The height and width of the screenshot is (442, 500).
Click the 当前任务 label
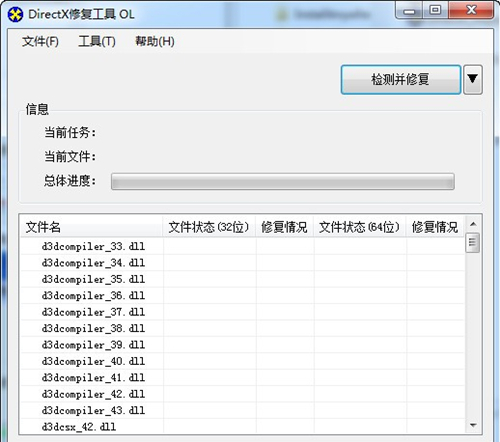(x=70, y=133)
